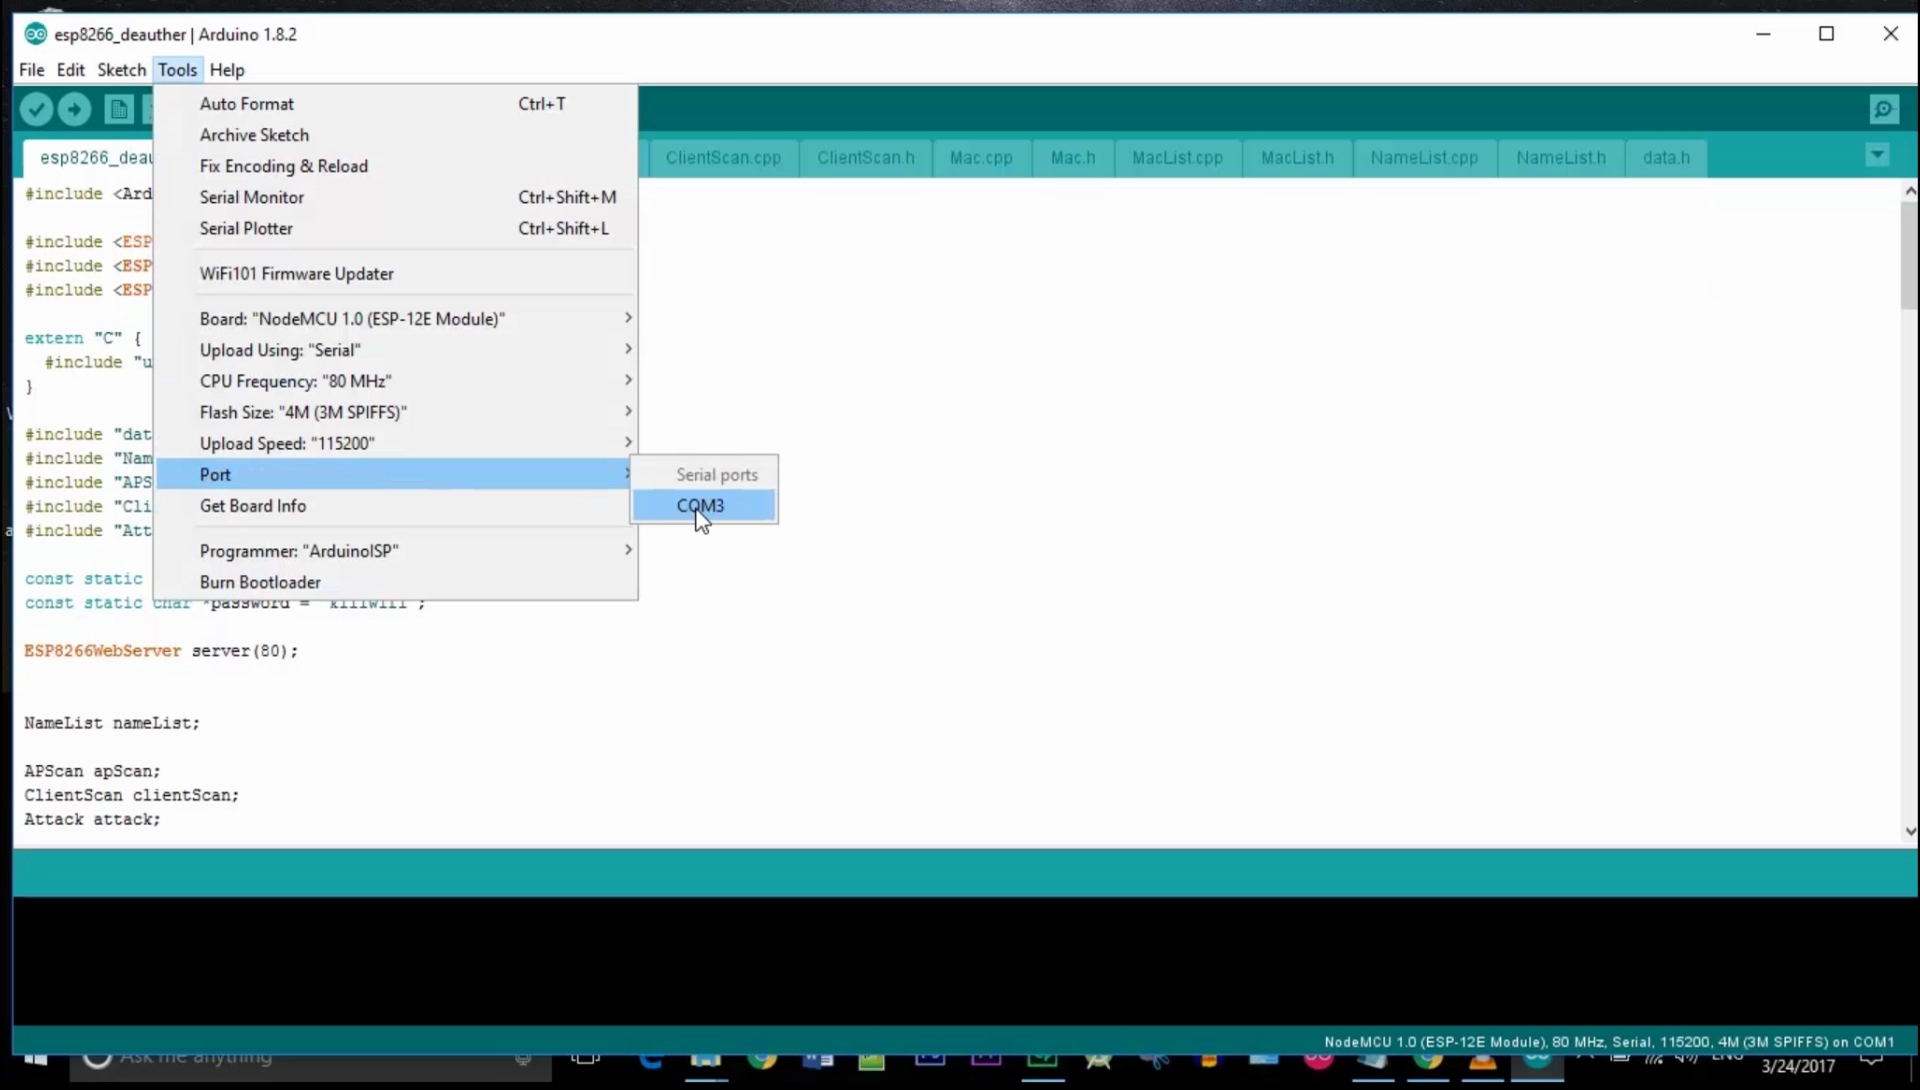Open the Help menu
This screenshot has width=1920, height=1090.
click(227, 70)
